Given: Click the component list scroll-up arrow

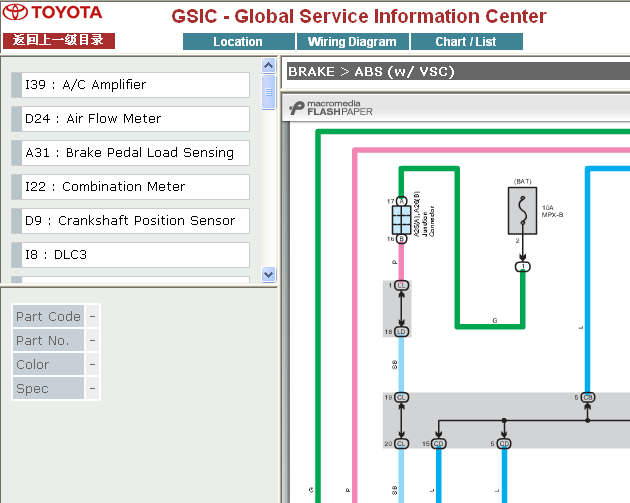Looking at the screenshot, I should (268, 65).
